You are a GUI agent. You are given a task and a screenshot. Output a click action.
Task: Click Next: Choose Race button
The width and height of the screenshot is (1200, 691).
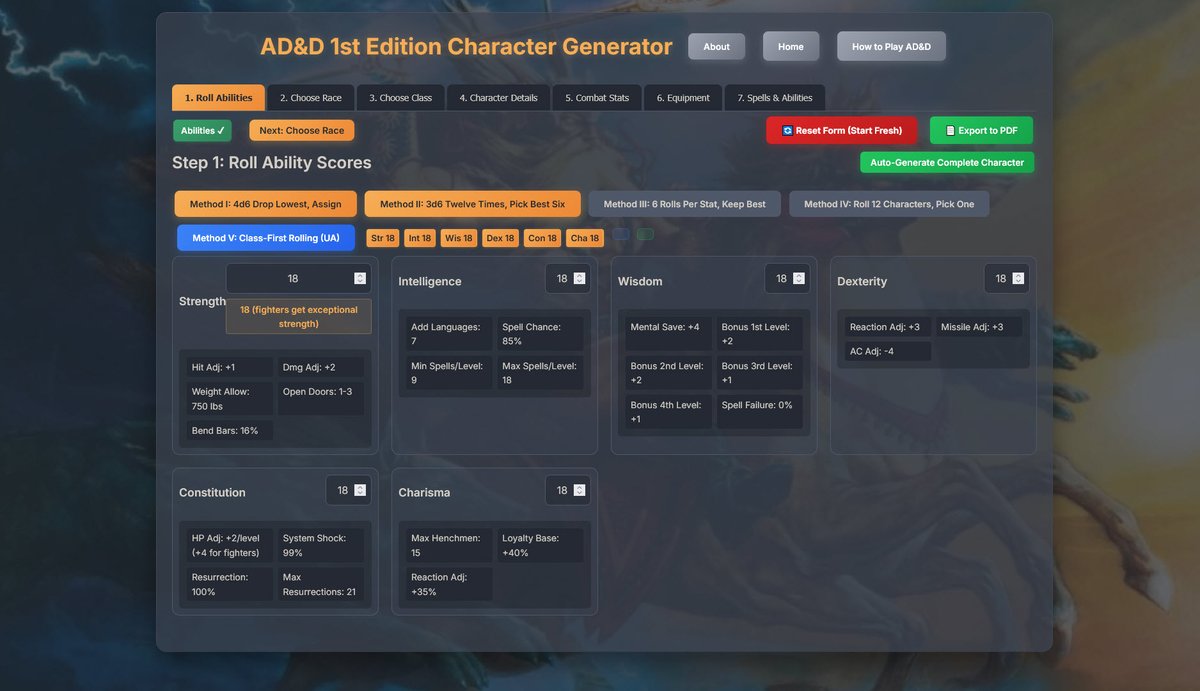pyautogui.click(x=301, y=130)
